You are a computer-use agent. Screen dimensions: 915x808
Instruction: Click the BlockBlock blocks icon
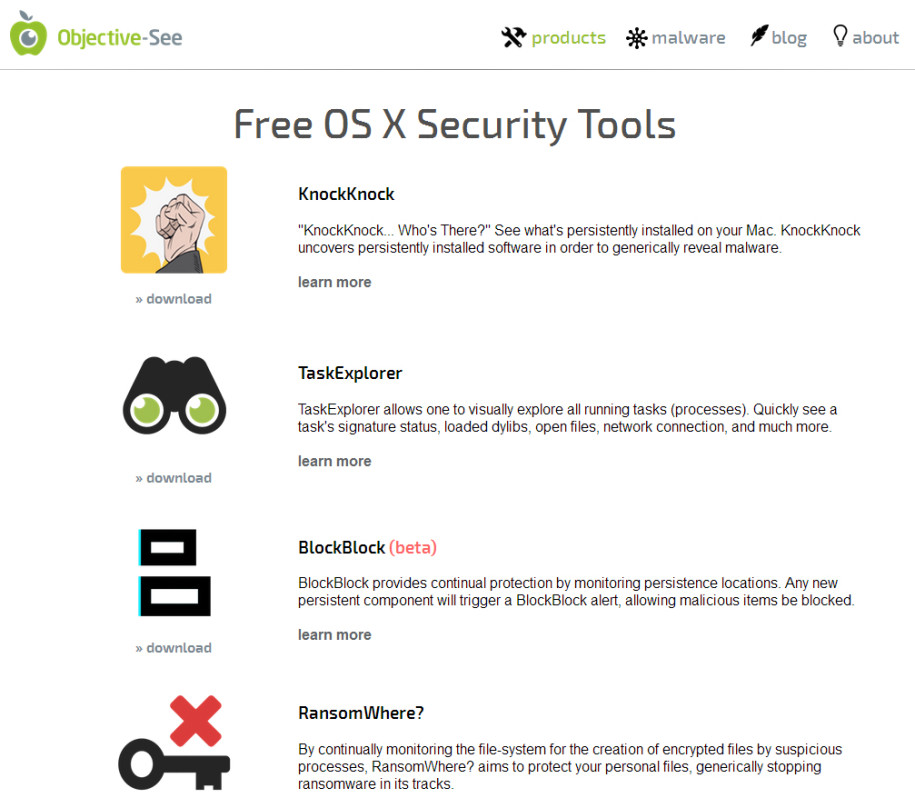[x=174, y=572]
